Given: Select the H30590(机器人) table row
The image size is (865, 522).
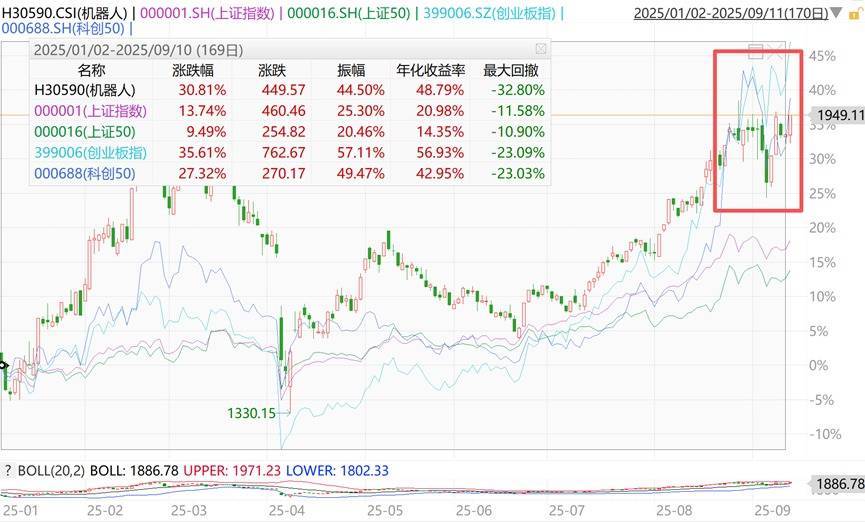Looking at the screenshot, I should [290, 90].
